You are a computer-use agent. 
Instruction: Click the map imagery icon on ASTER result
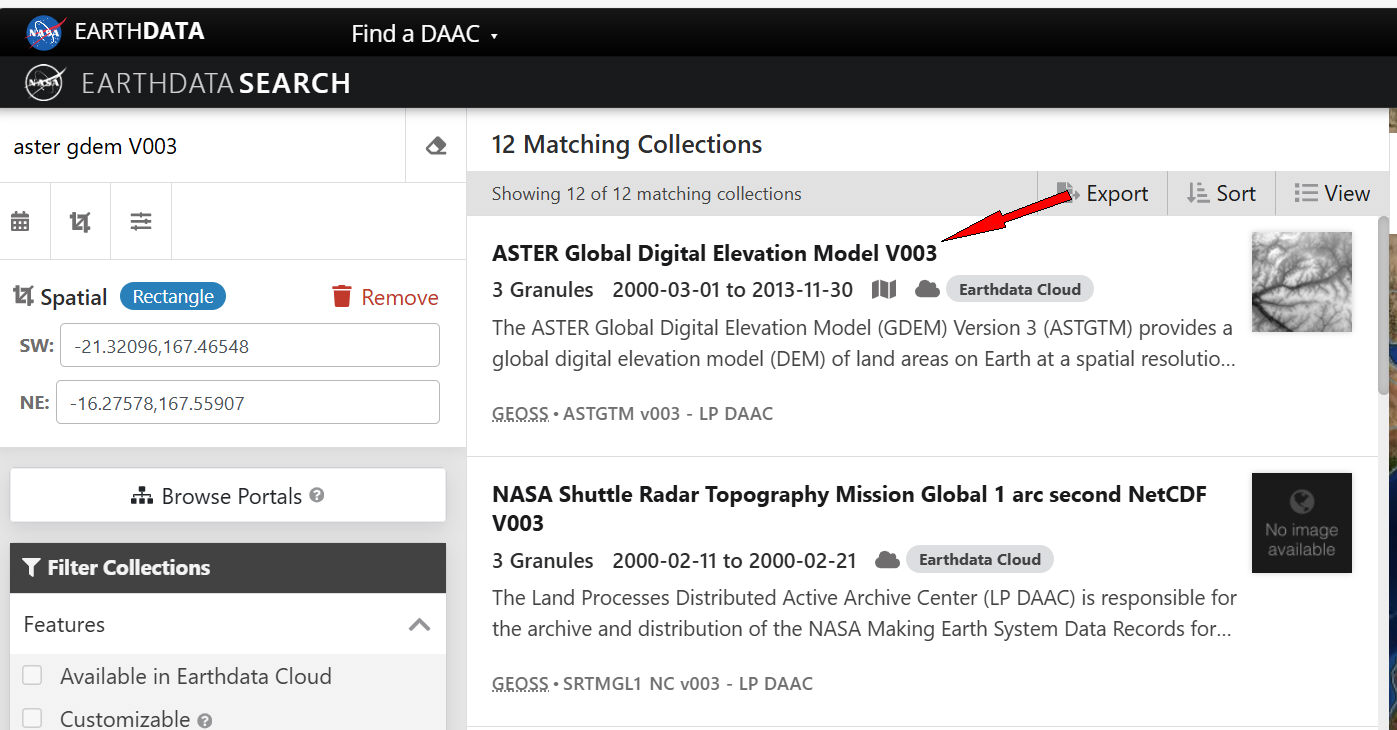(884, 290)
